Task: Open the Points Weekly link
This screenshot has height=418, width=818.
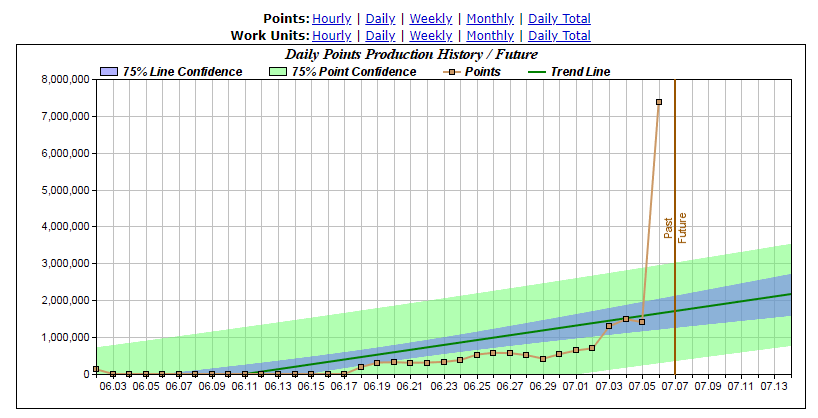Action: pos(430,19)
